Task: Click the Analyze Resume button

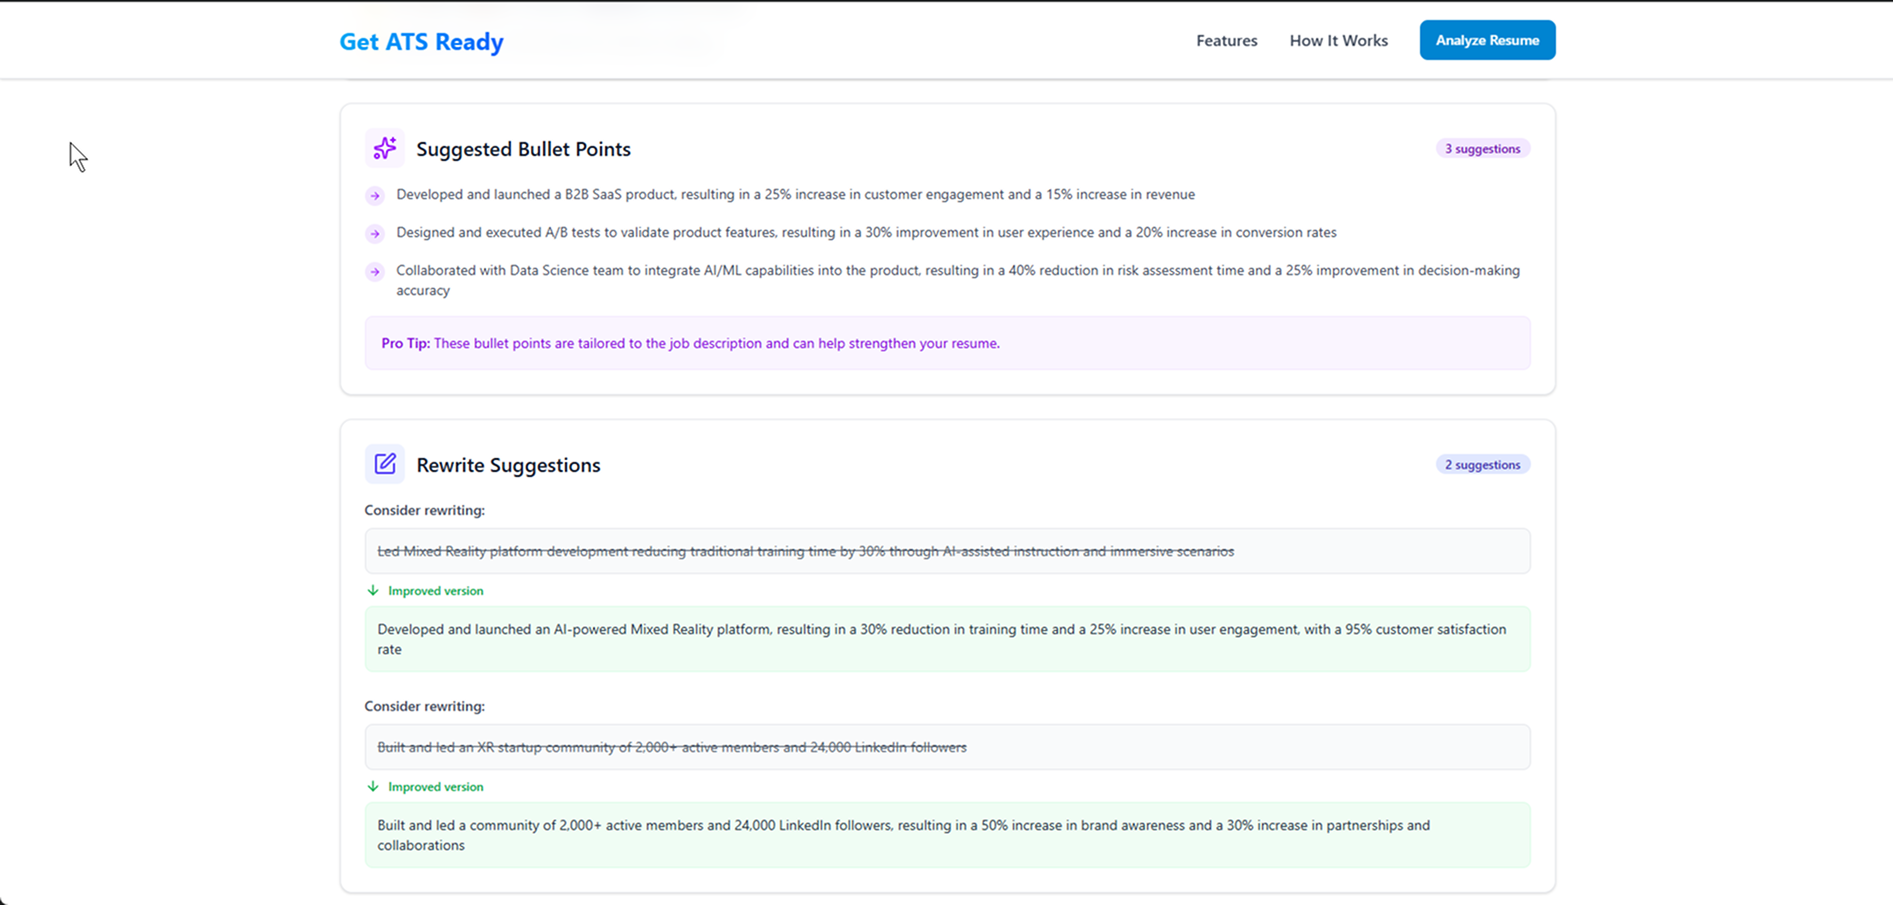Action: point(1487,40)
